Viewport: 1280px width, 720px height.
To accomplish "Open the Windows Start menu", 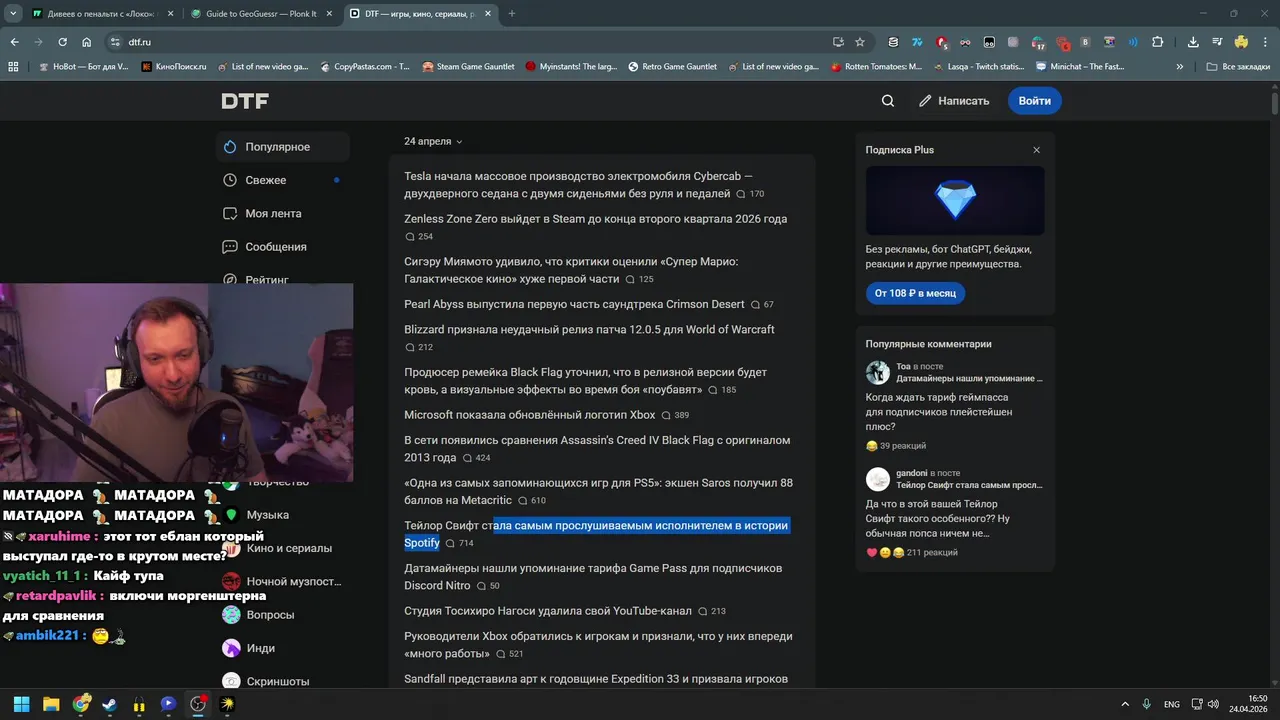I will (x=22, y=704).
